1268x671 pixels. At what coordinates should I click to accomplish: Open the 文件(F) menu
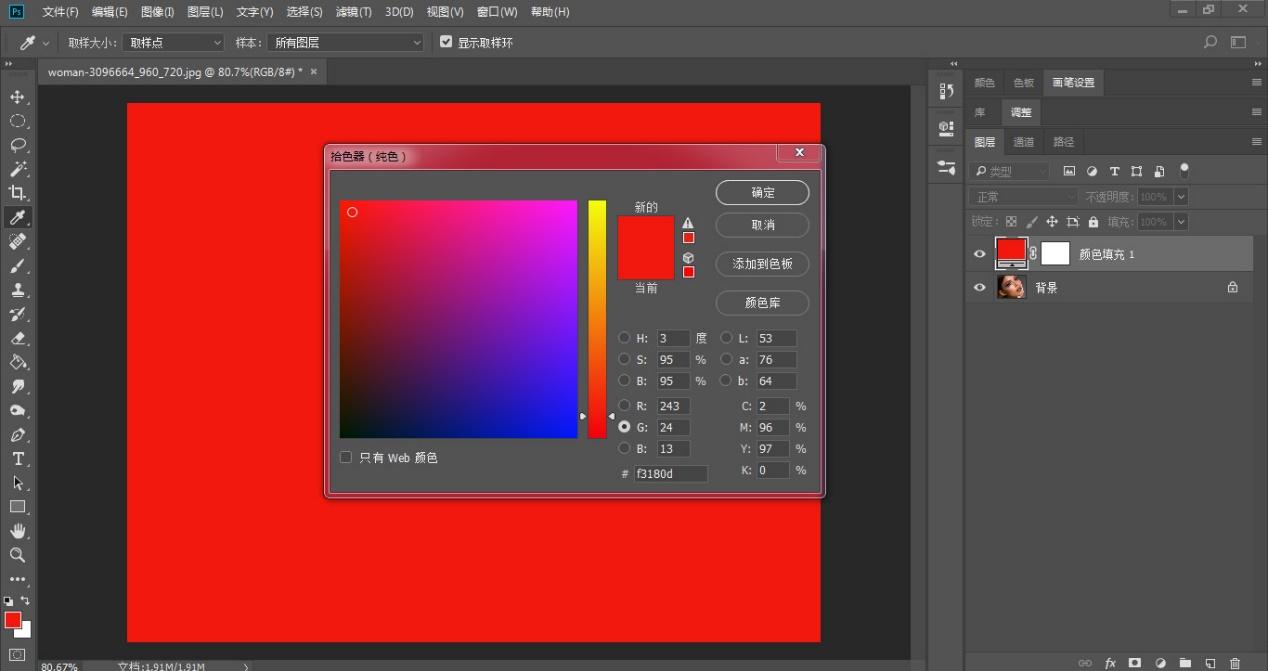pos(60,12)
